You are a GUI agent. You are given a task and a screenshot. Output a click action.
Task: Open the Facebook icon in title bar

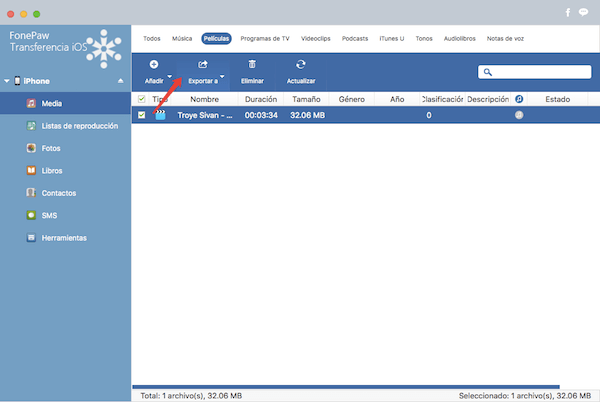(x=568, y=13)
